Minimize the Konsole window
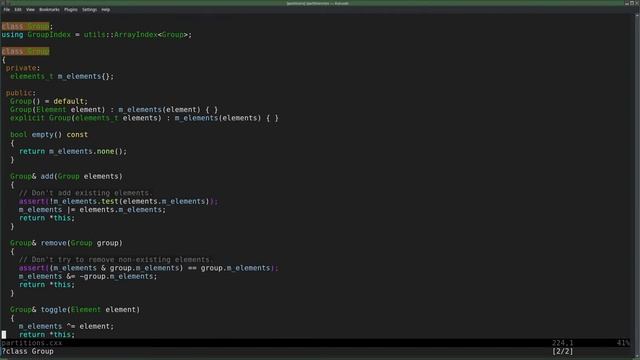 [627, 3]
